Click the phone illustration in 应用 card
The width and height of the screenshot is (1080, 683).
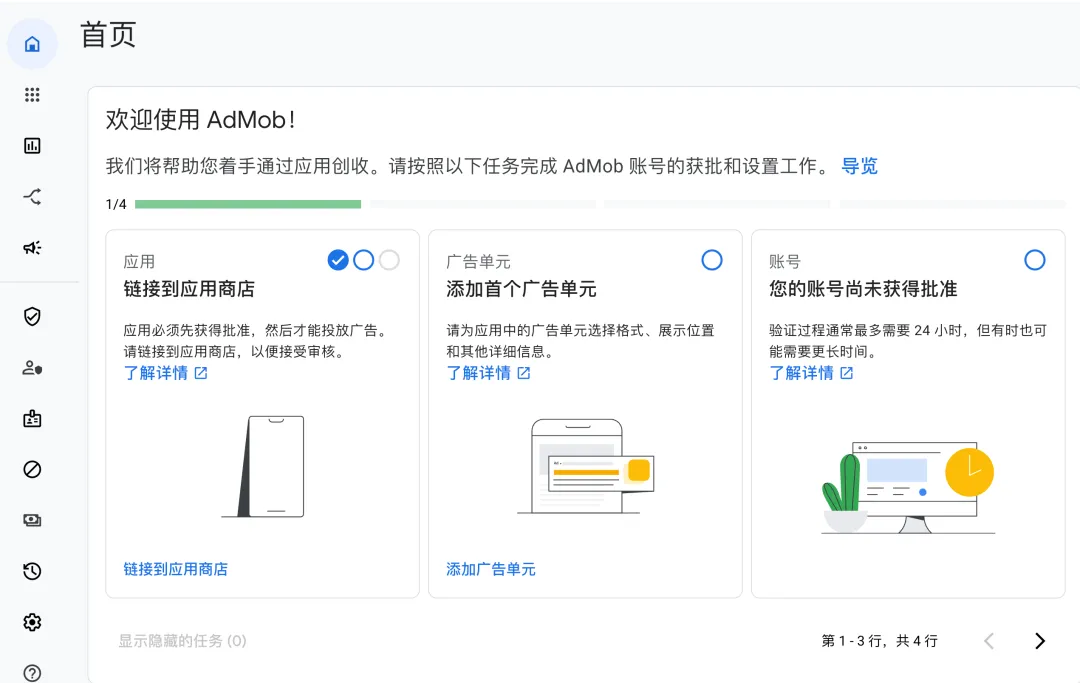point(263,466)
